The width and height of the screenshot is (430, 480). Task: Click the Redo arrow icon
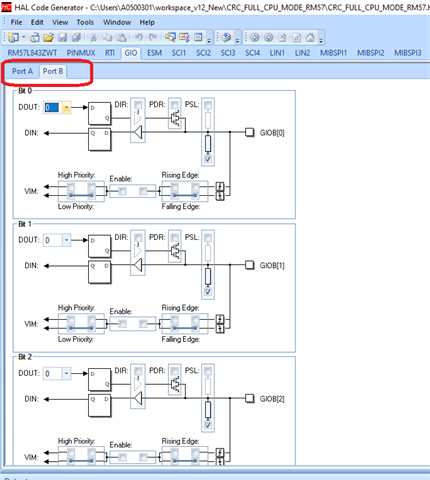[153, 37]
